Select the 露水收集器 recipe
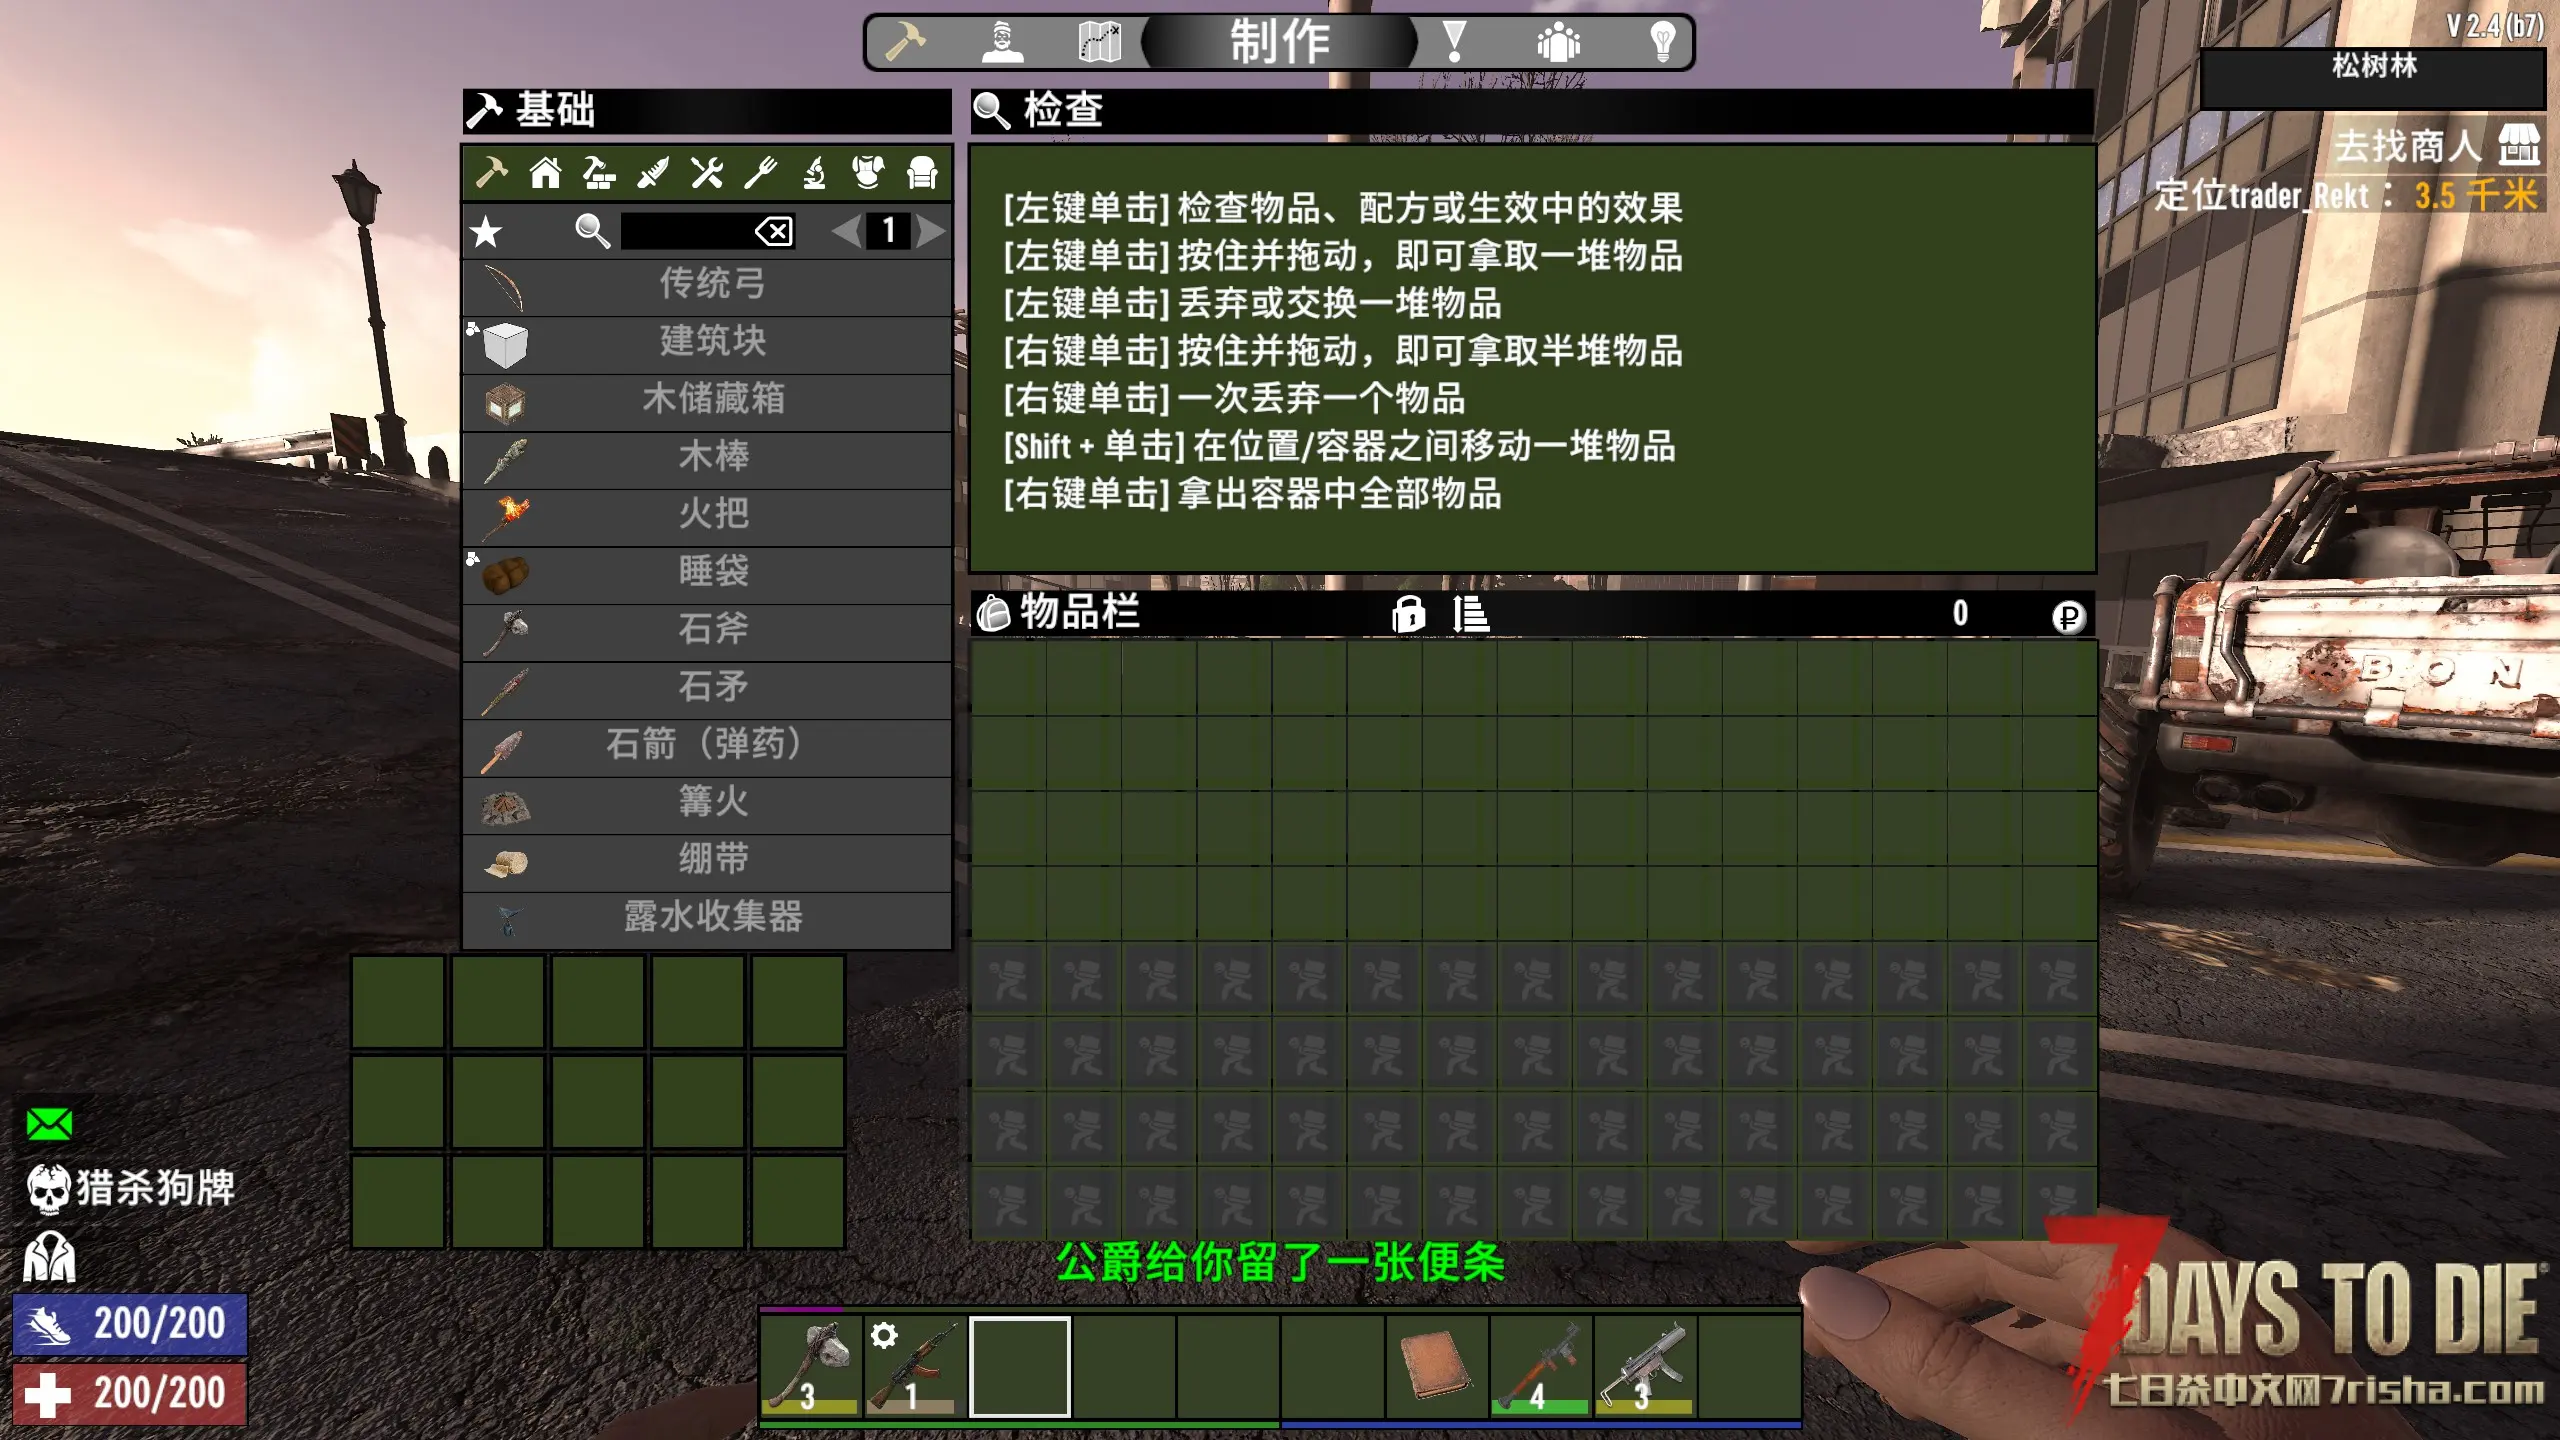This screenshot has width=2560, height=1440. pyautogui.click(x=712, y=917)
